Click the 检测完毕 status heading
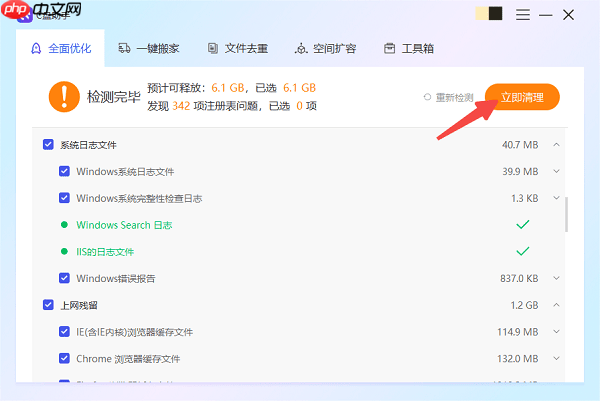 [114, 97]
